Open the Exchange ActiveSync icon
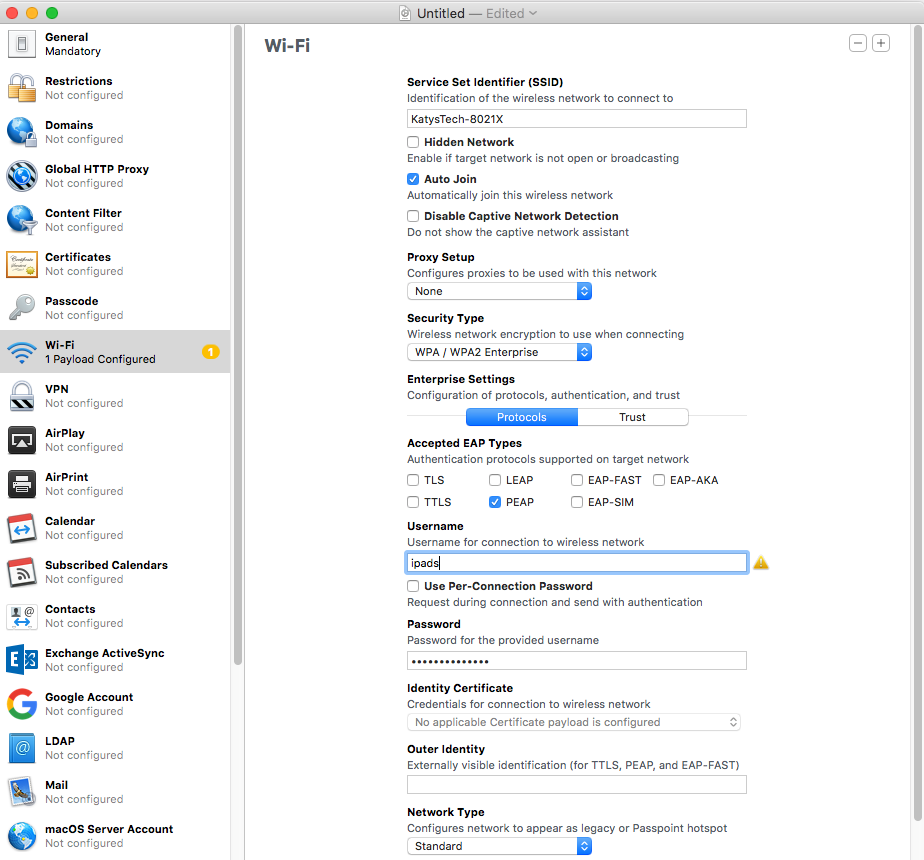 coord(22,660)
